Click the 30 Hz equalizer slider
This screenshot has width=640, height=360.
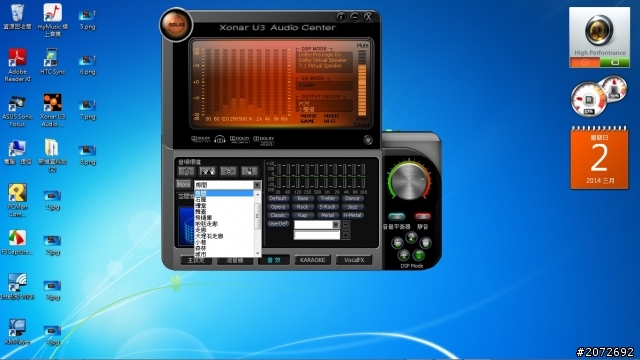(278, 176)
